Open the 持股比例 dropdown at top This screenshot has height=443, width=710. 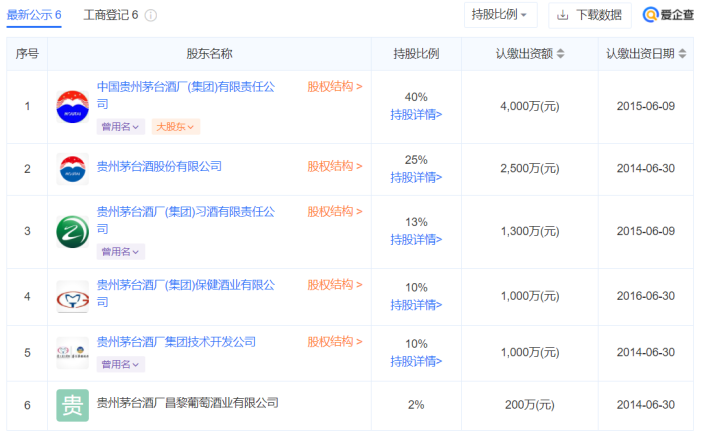pos(501,15)
